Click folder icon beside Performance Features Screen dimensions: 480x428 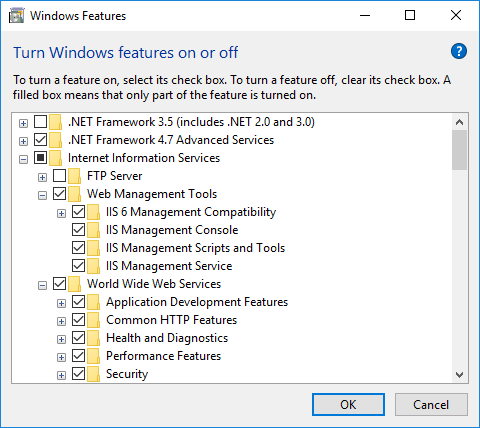pyautogui.click(x=93, y=356)
